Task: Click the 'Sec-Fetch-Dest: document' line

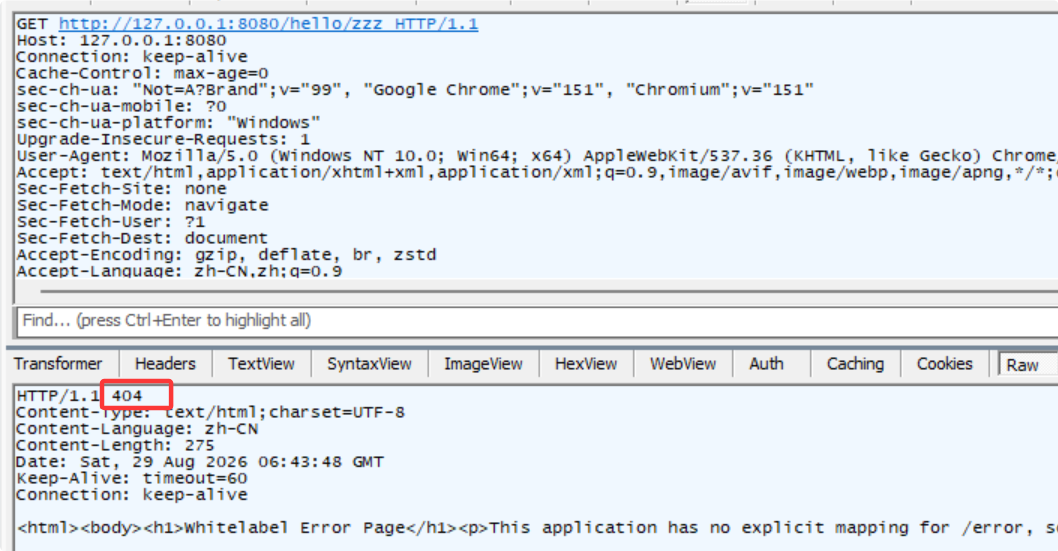Action: tap(142, 239)
